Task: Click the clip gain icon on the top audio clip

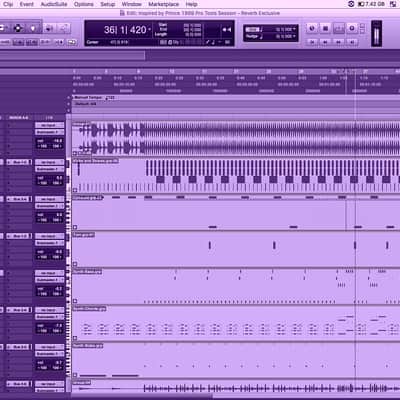Action: coord(75,153)
